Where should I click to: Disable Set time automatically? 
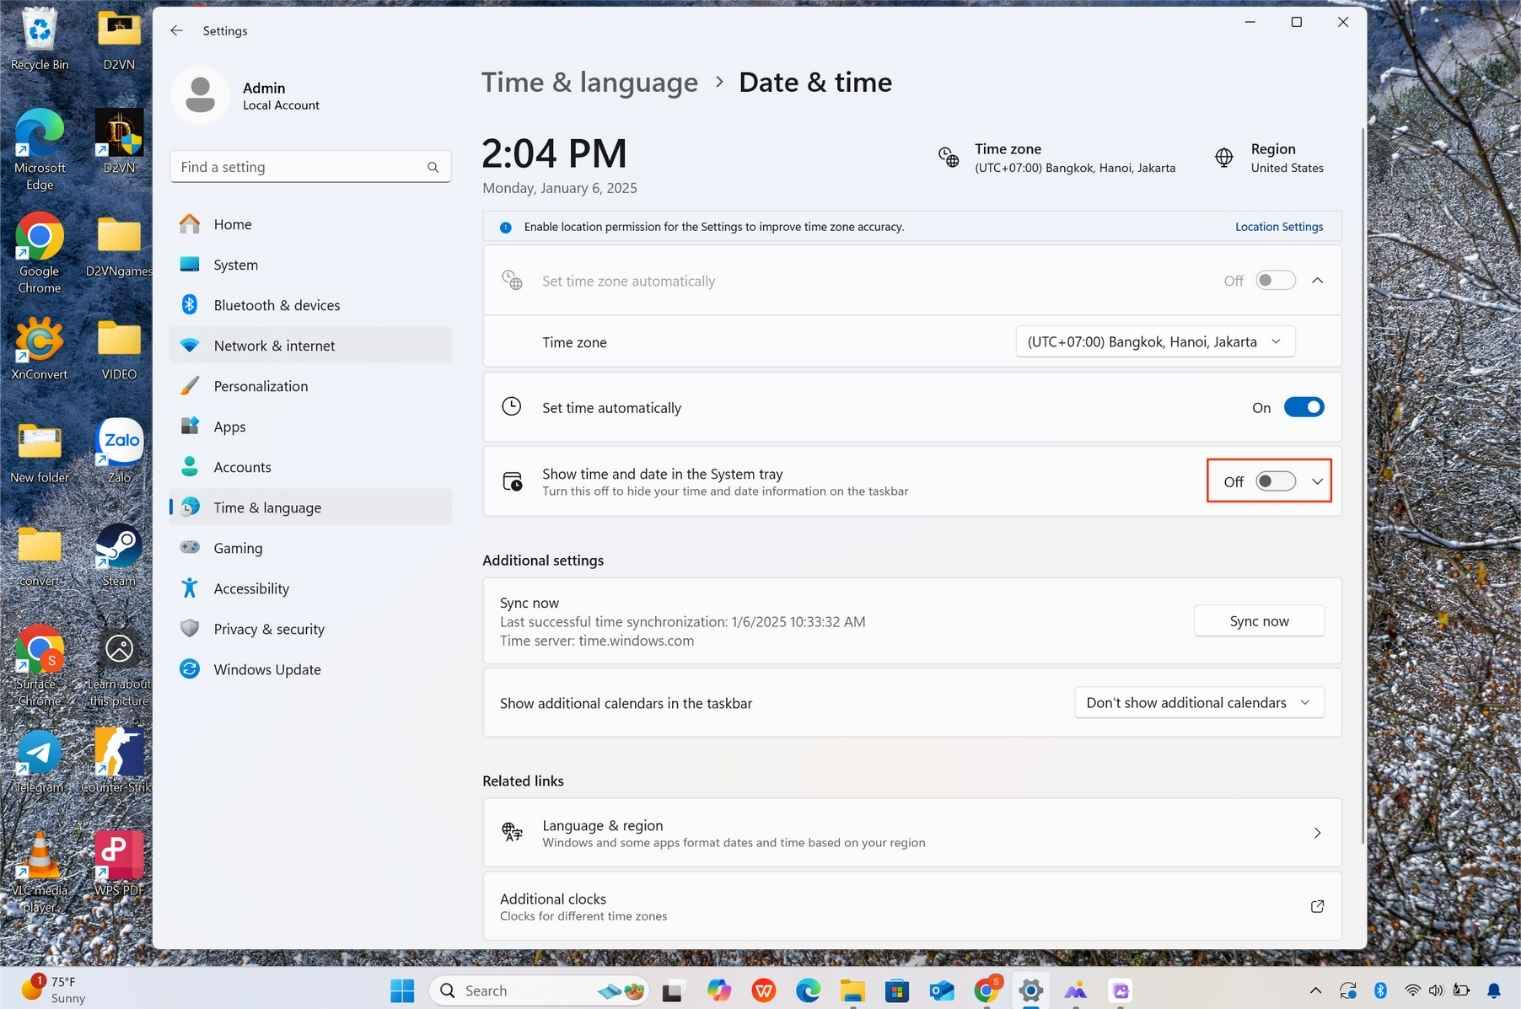tap(1303, 407)
